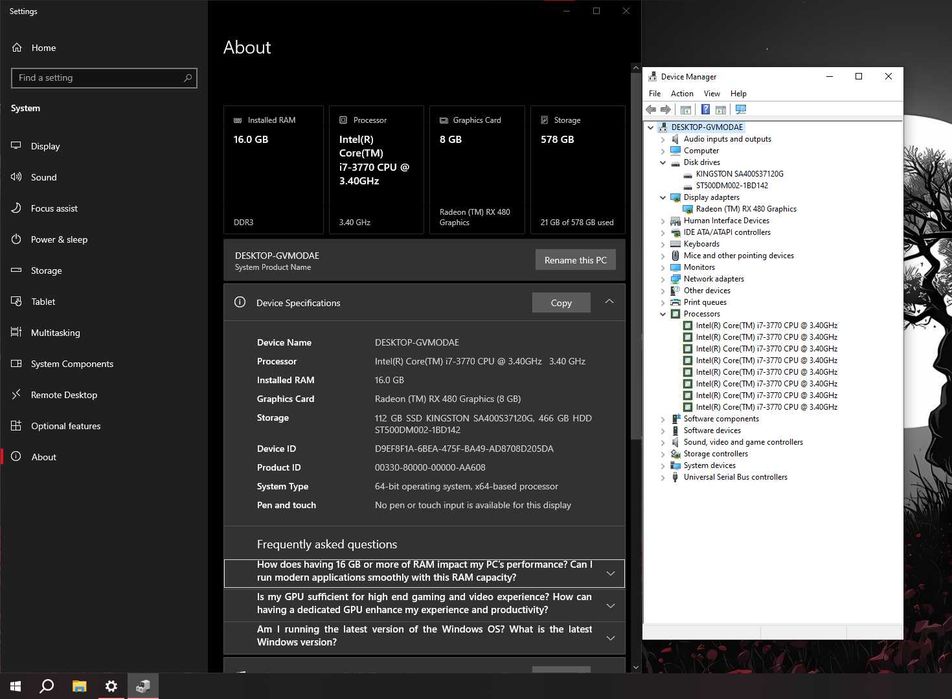Expand Audio inputs and outputs node
952x699 pixels.
[663, 139]
